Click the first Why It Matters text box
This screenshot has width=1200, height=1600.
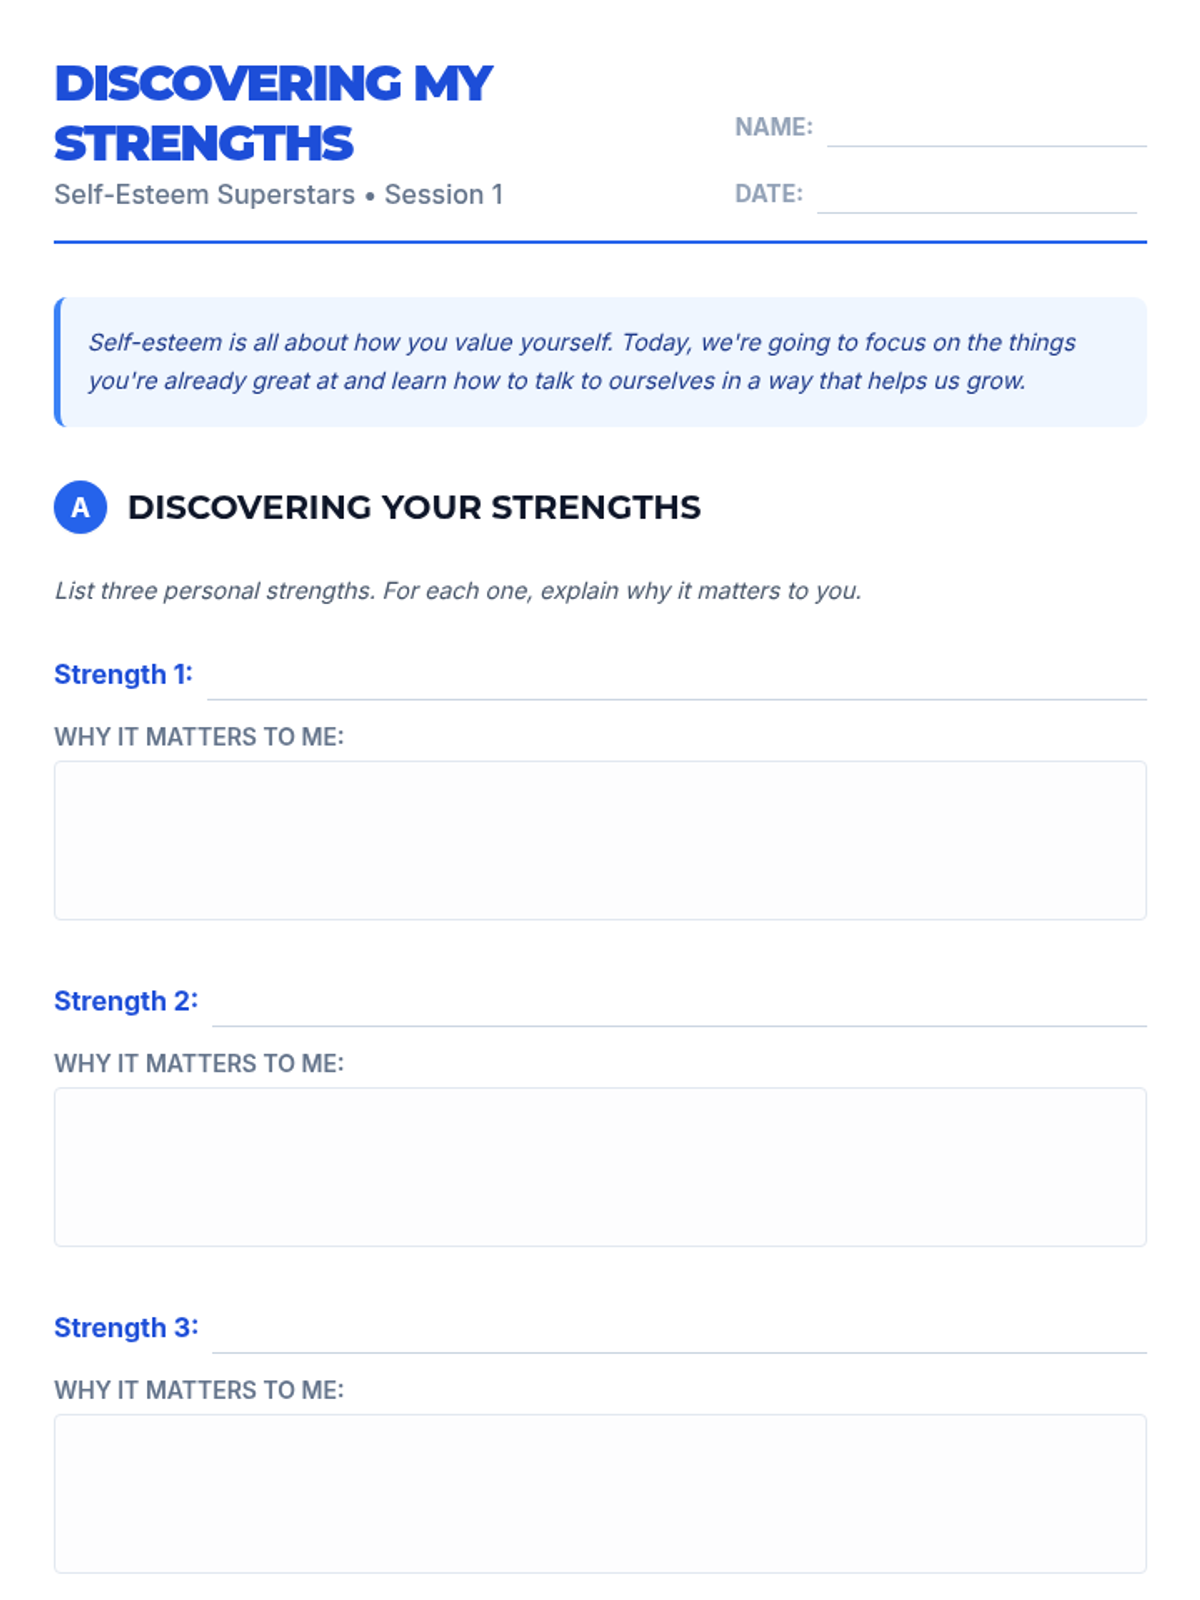600,840
